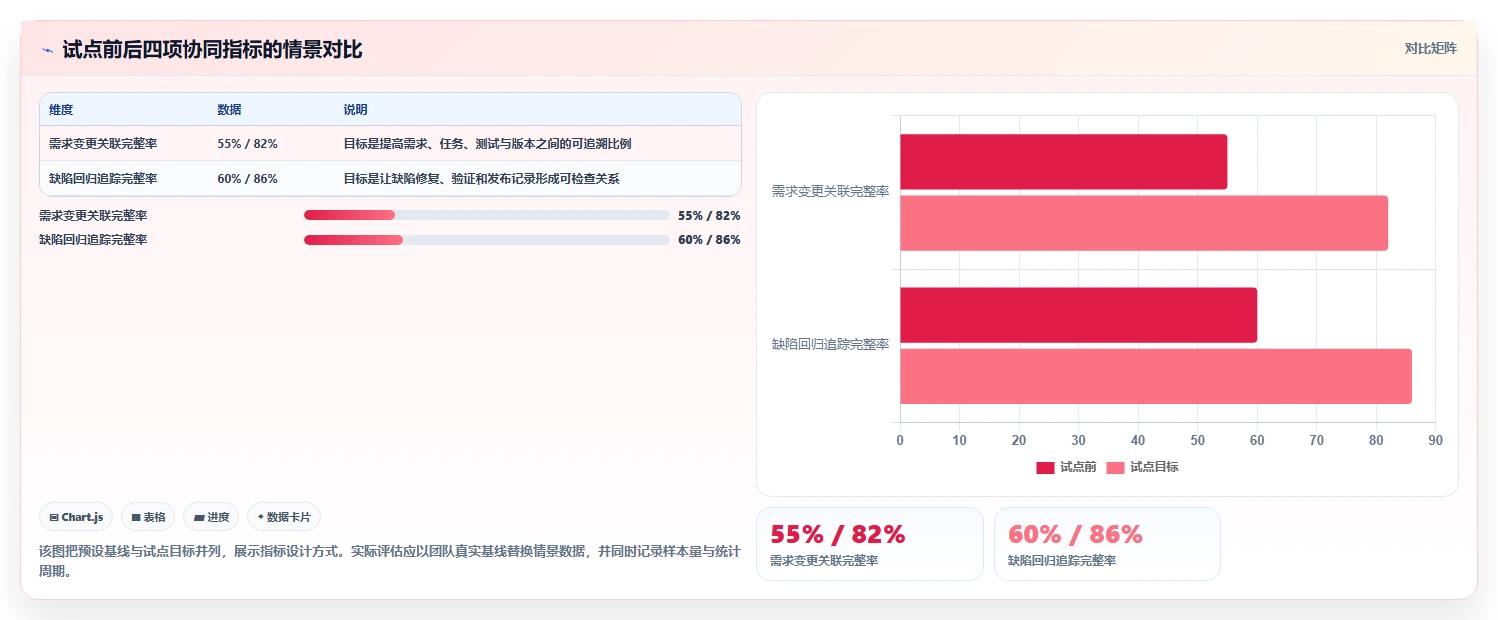
Task: Click the pink 试点目标 legend swatch
Action: click(x=1115, y=467)
